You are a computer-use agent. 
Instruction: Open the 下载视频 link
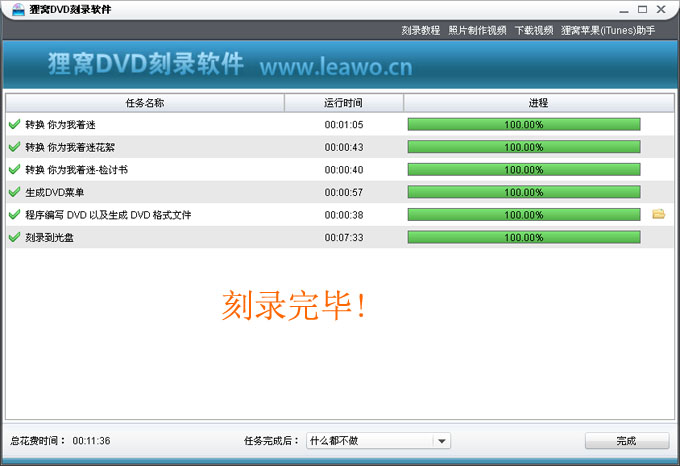click(x=534, y=30)
